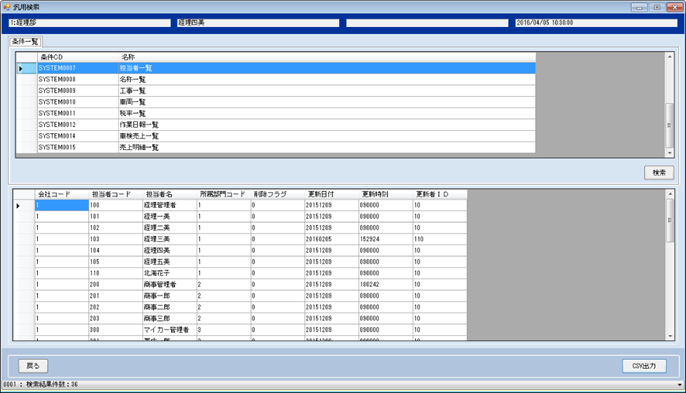
Task: Click staff code cell 200
Action: click(116, 285)
